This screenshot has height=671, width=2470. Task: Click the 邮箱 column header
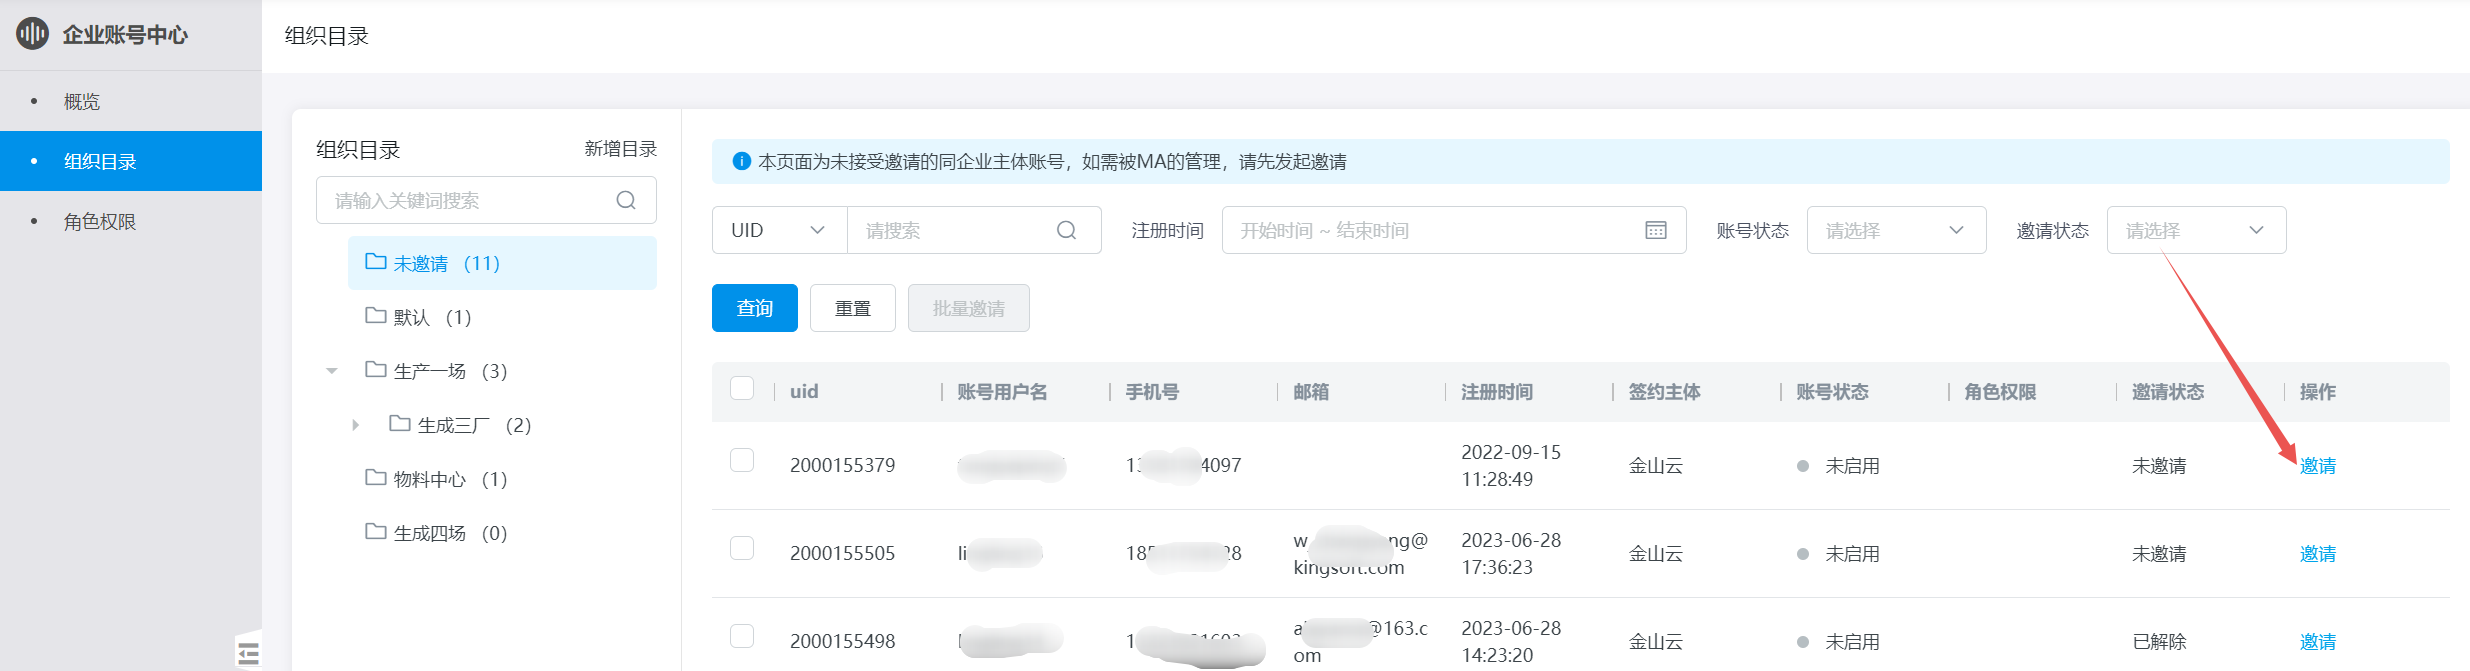[x=1311, y=391]
